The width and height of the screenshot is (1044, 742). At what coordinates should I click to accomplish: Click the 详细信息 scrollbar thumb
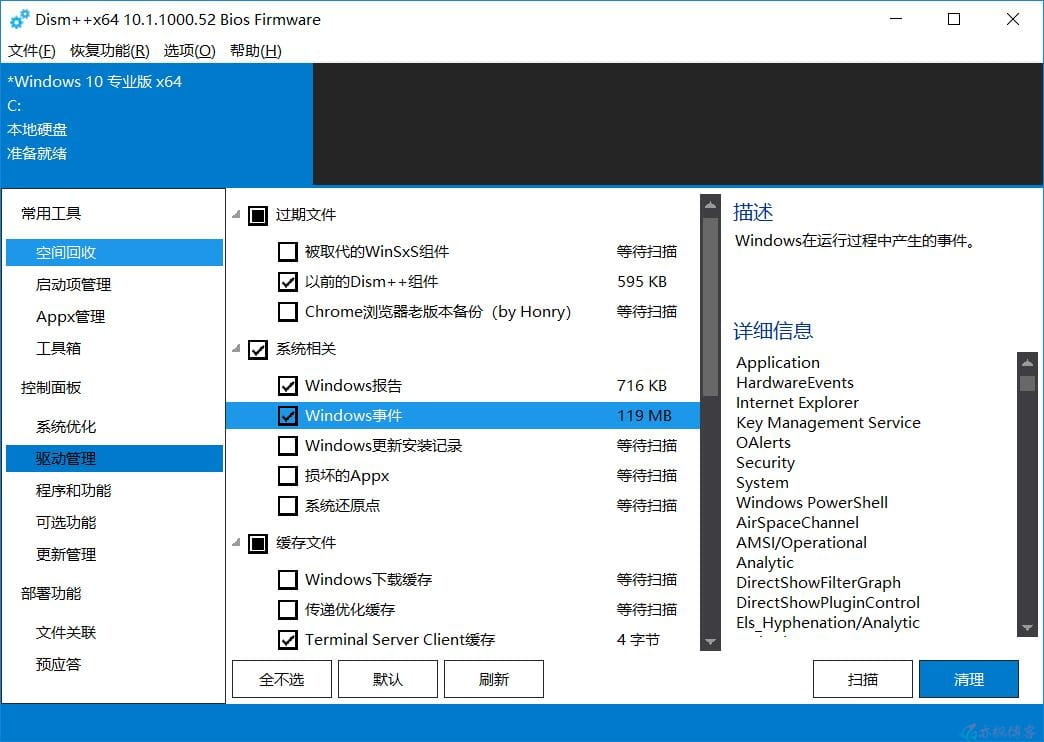click(1027, 384)
